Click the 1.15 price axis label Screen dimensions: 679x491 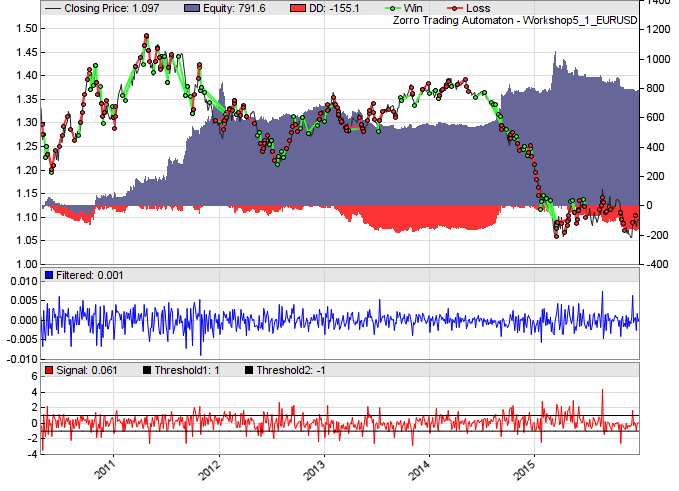27,194
